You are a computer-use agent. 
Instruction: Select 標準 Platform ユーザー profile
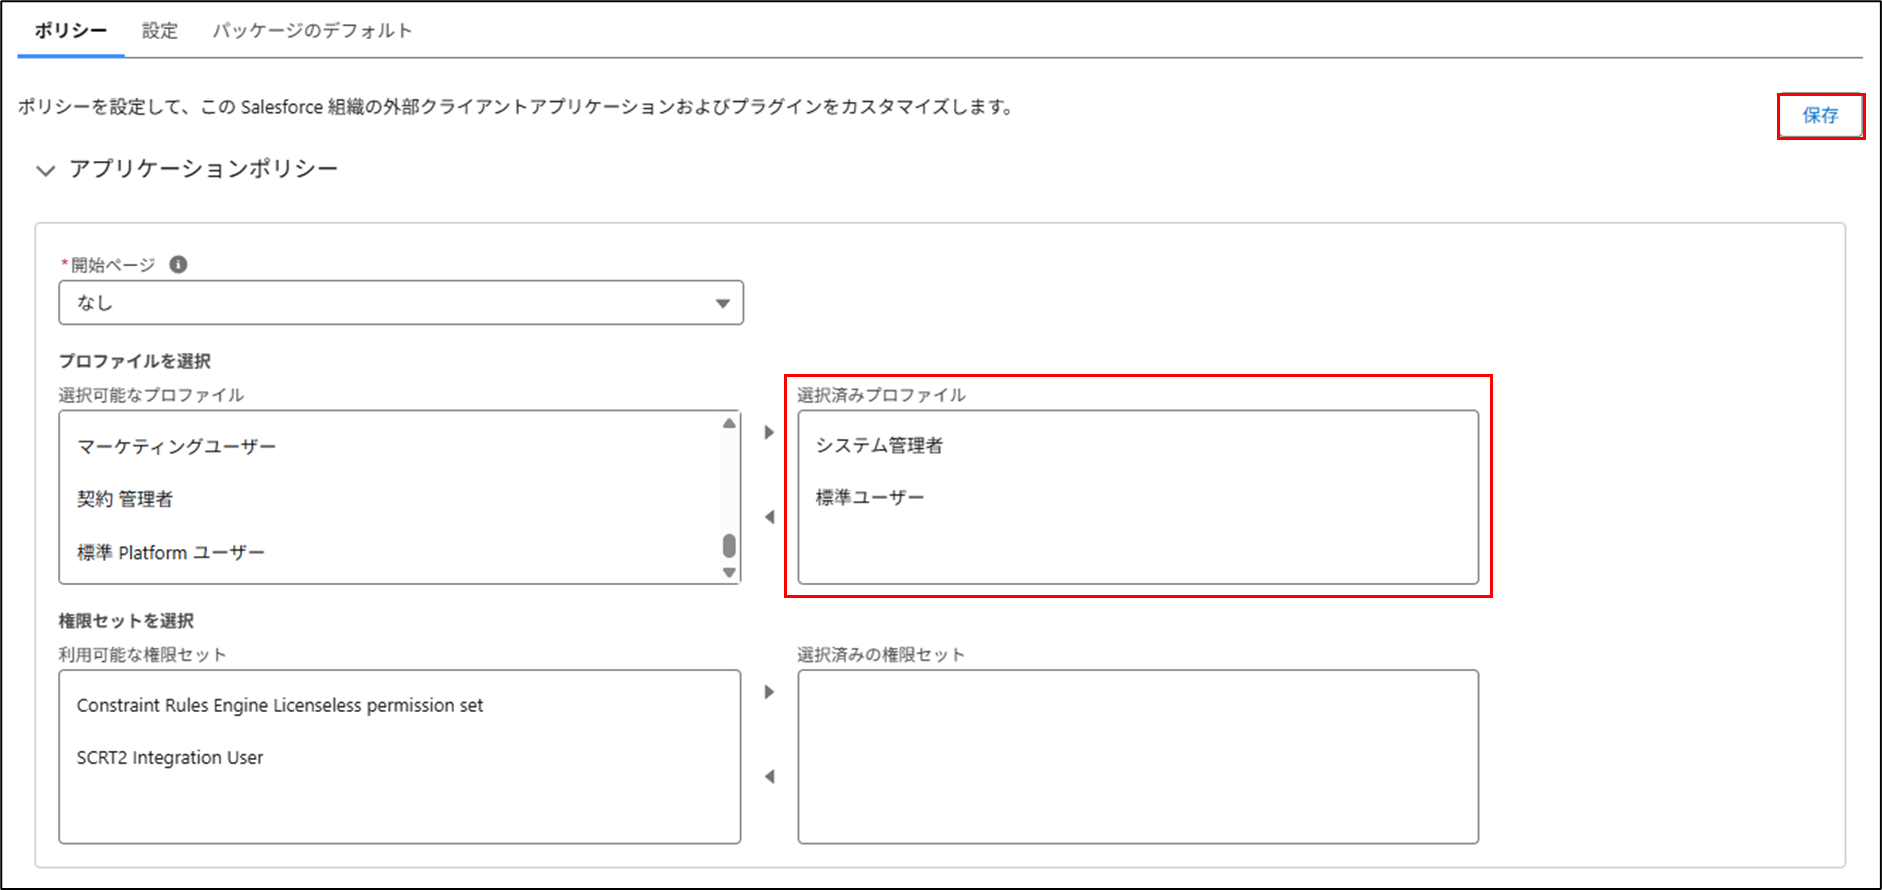(x=171, y=553)
